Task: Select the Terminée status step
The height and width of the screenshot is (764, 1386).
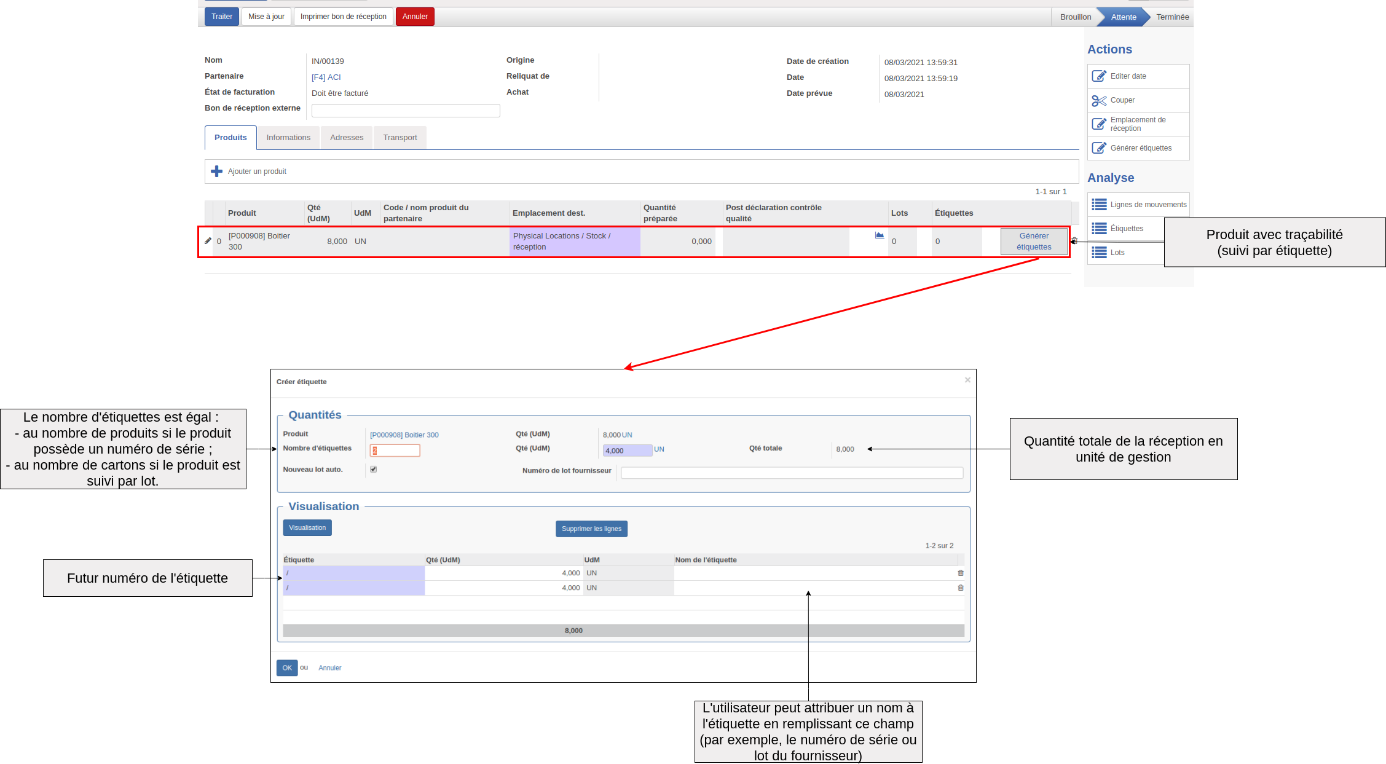Action: pos(1172,17)
